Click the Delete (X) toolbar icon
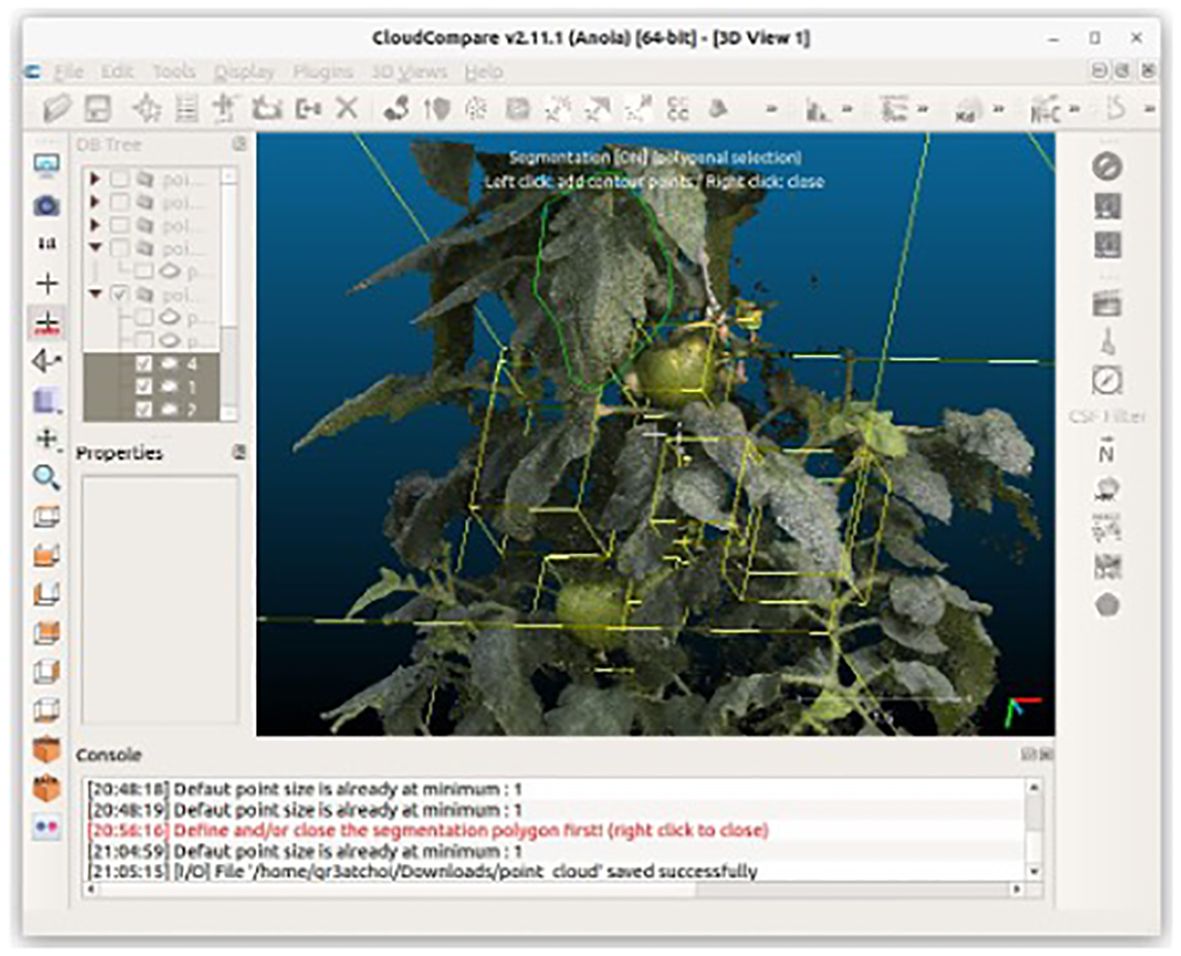1181x956 pixels. tap(346, 108)
